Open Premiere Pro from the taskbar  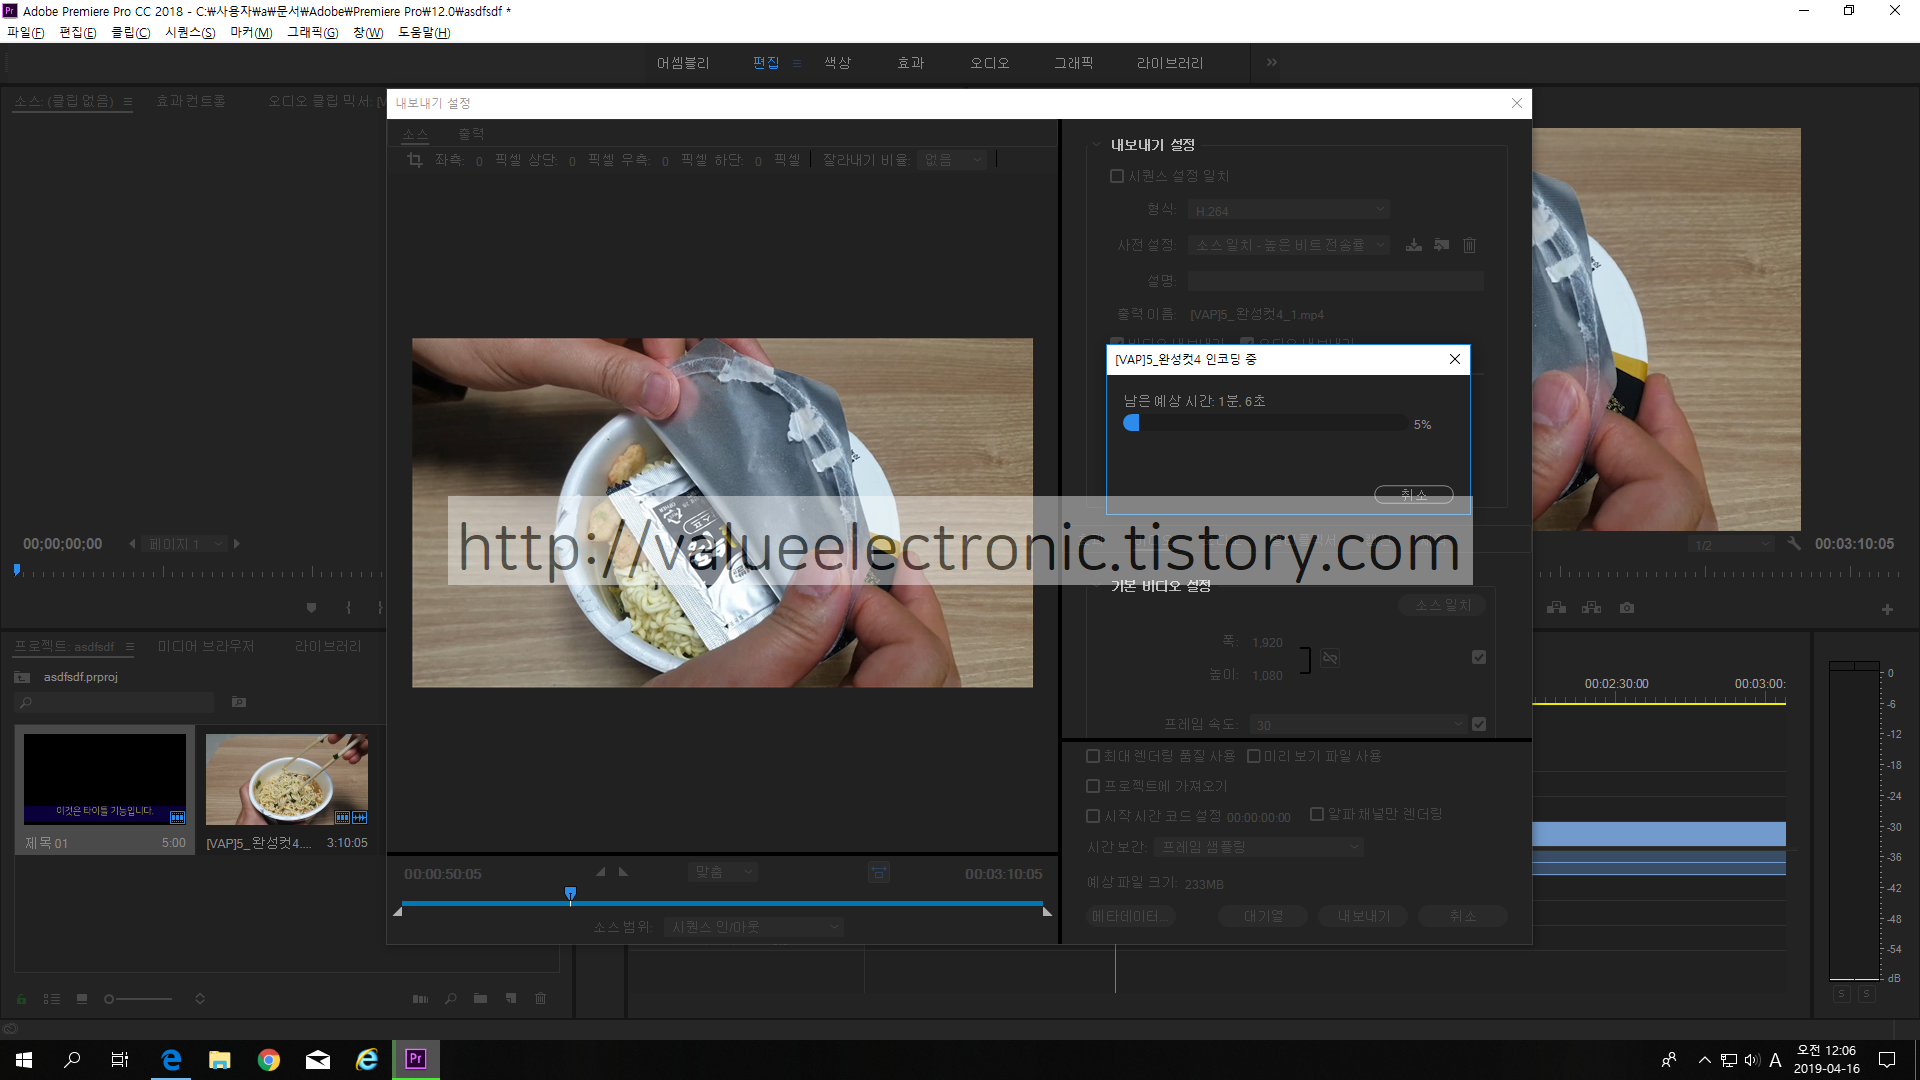(416, 1059)
